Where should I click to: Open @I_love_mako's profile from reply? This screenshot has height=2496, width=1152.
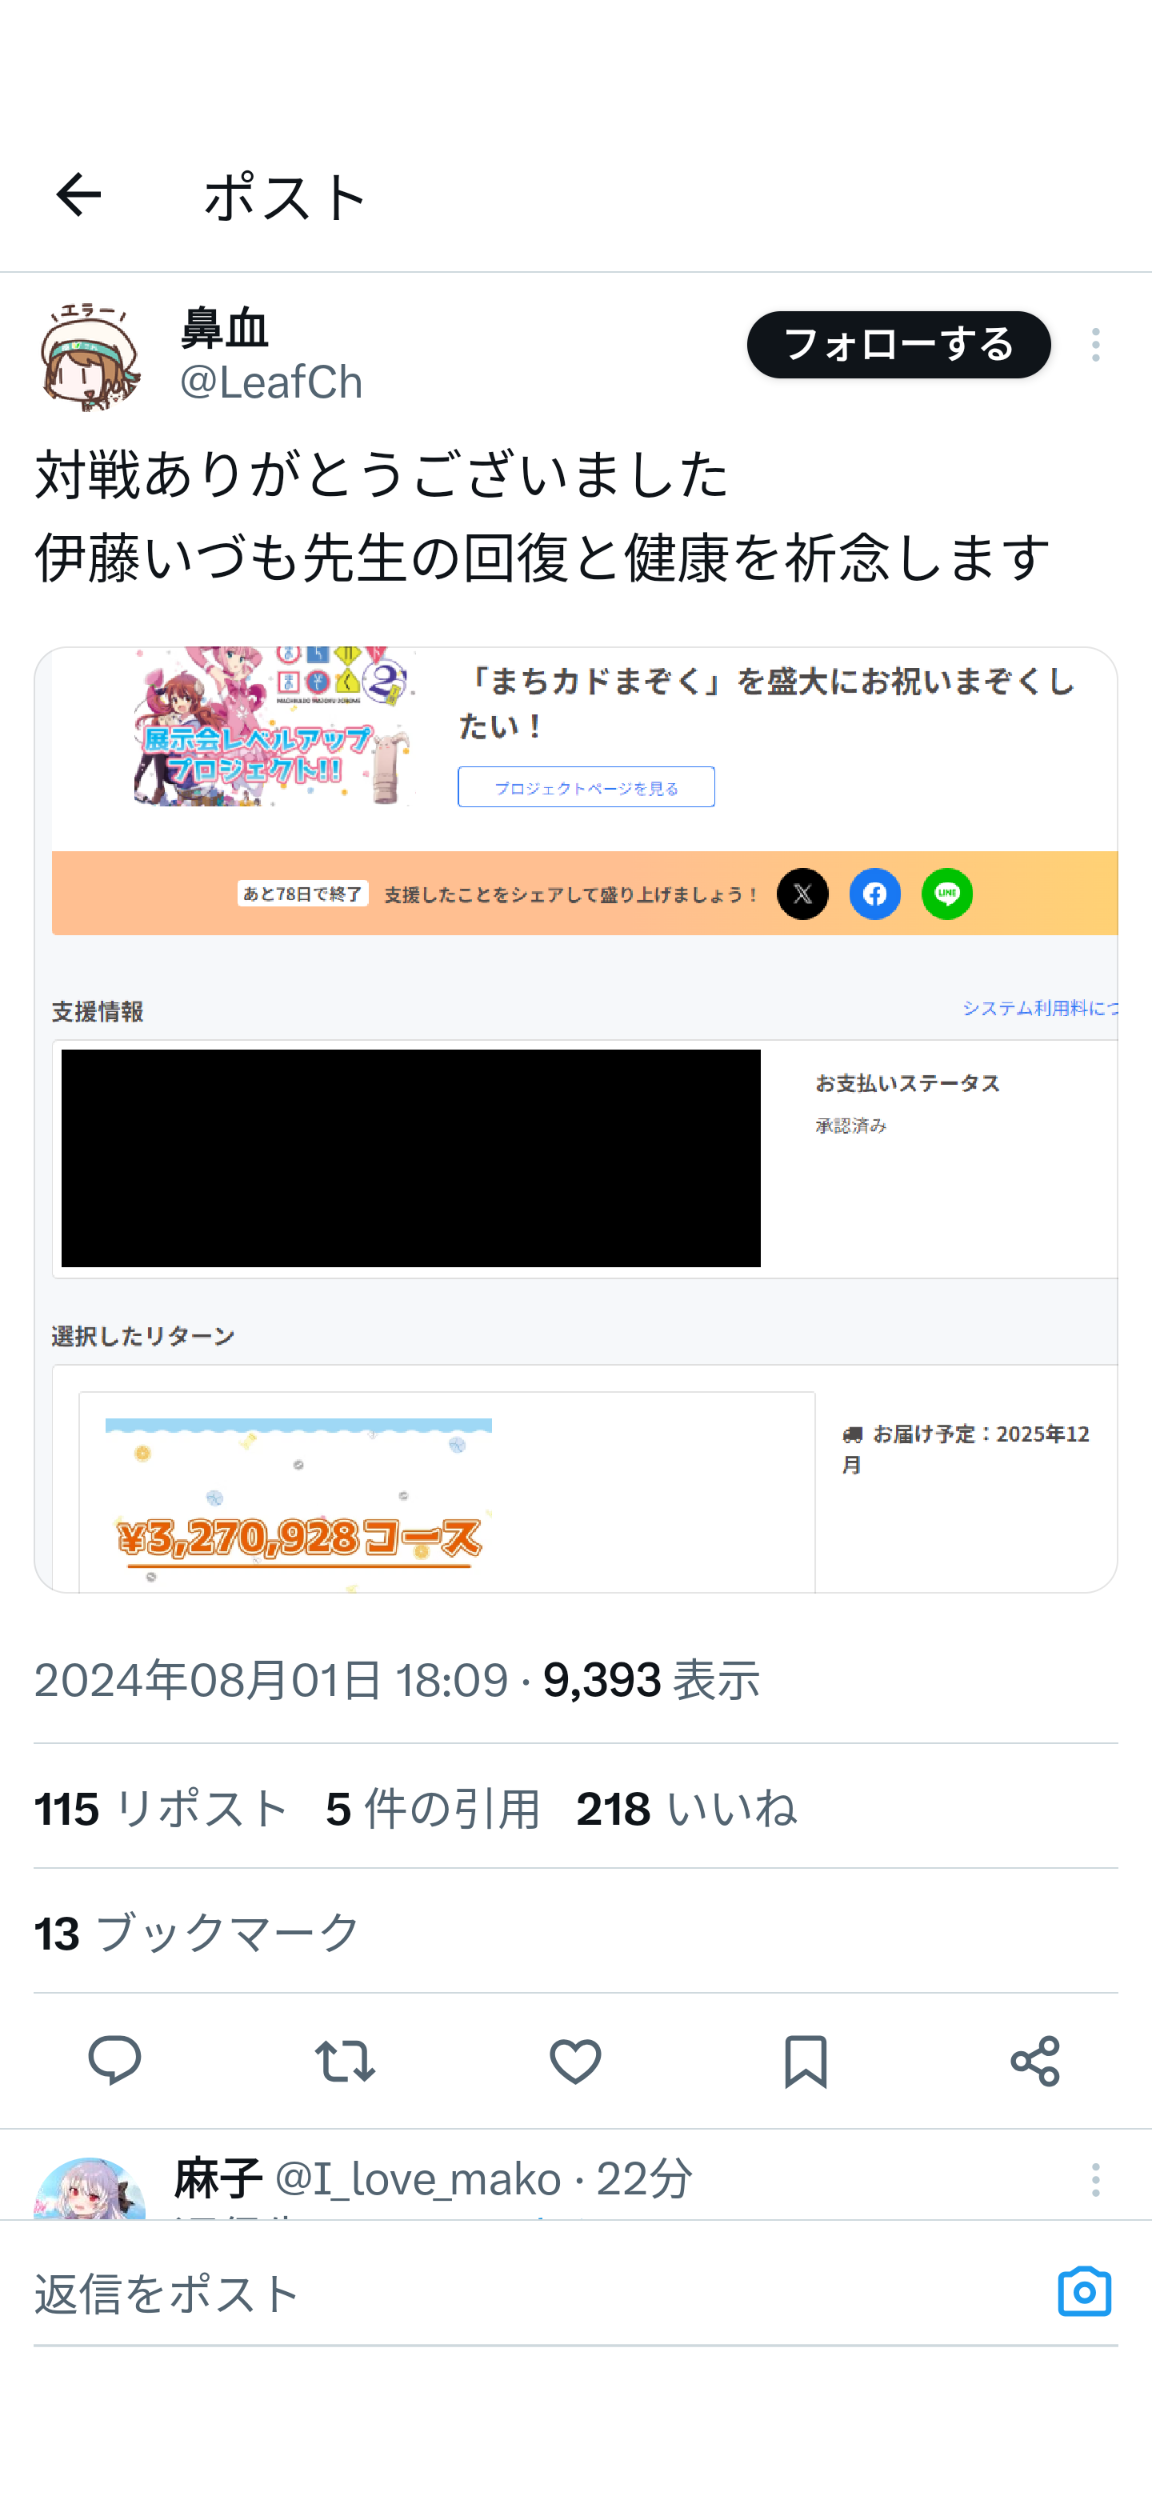(418, 2179)
